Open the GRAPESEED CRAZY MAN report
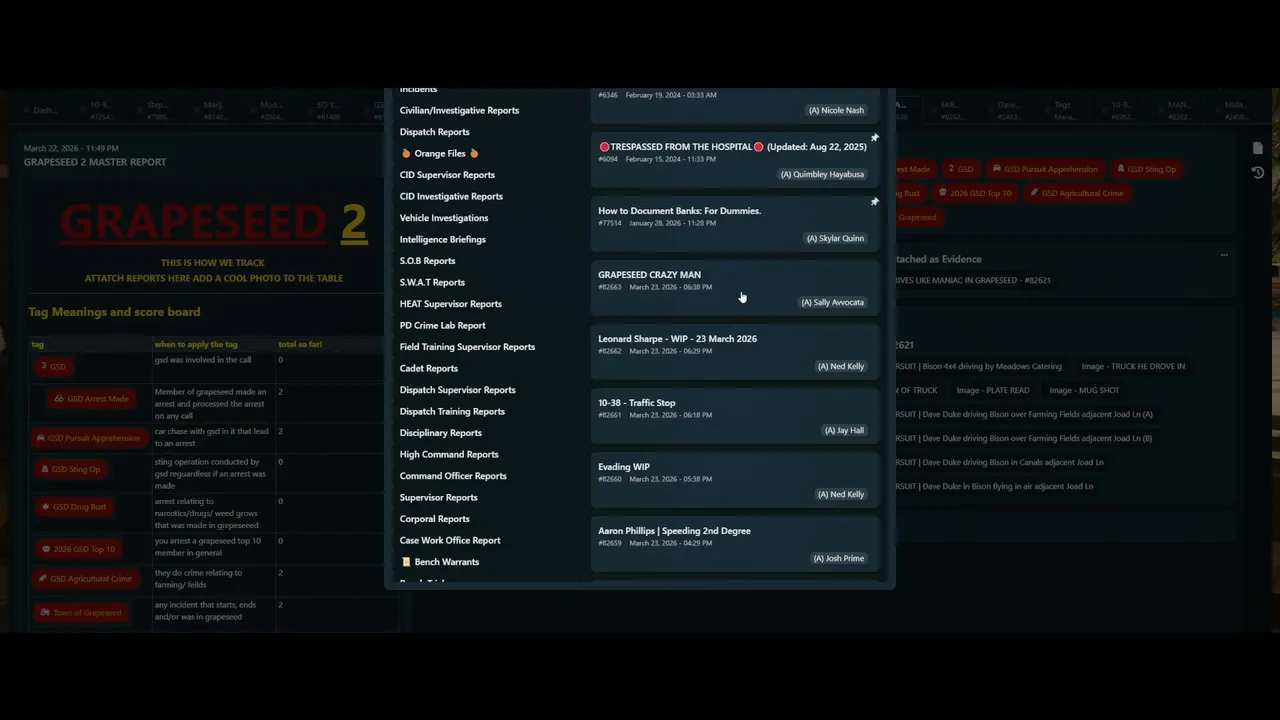 pyautogui.click(x=735, y=288)
